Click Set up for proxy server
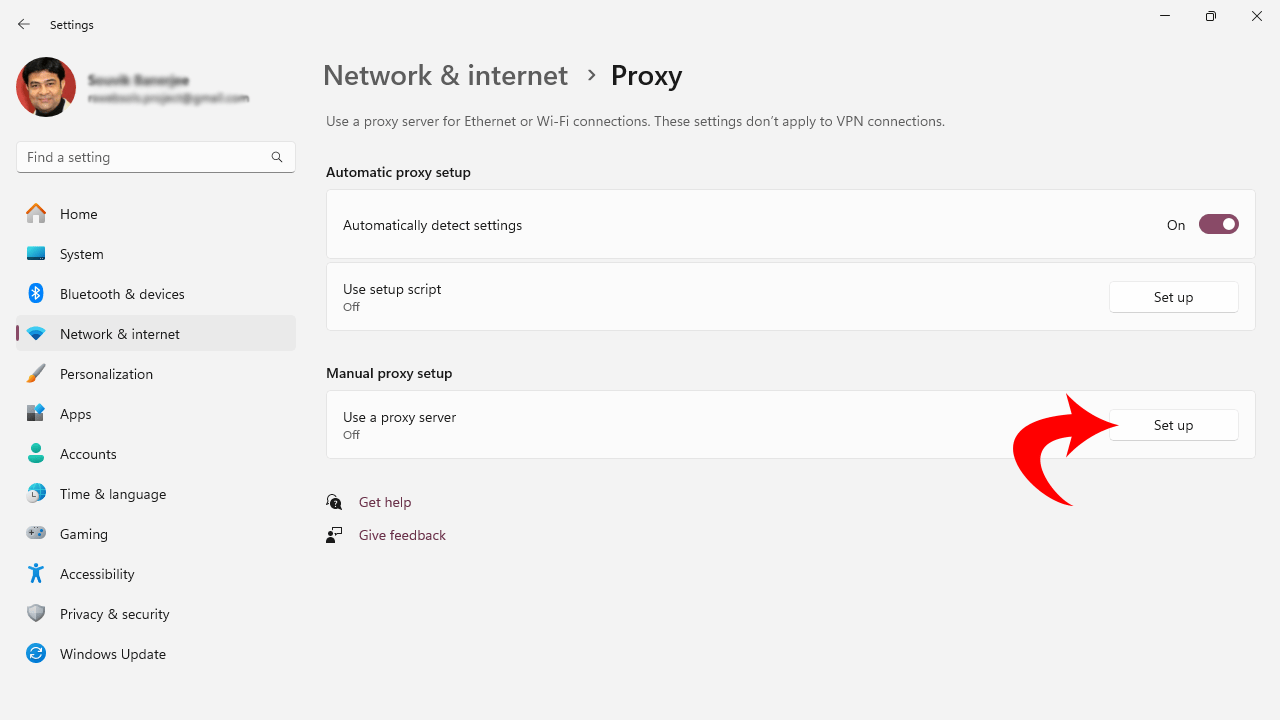Viewport: 1280px width, 720px height. (1173, 425)
